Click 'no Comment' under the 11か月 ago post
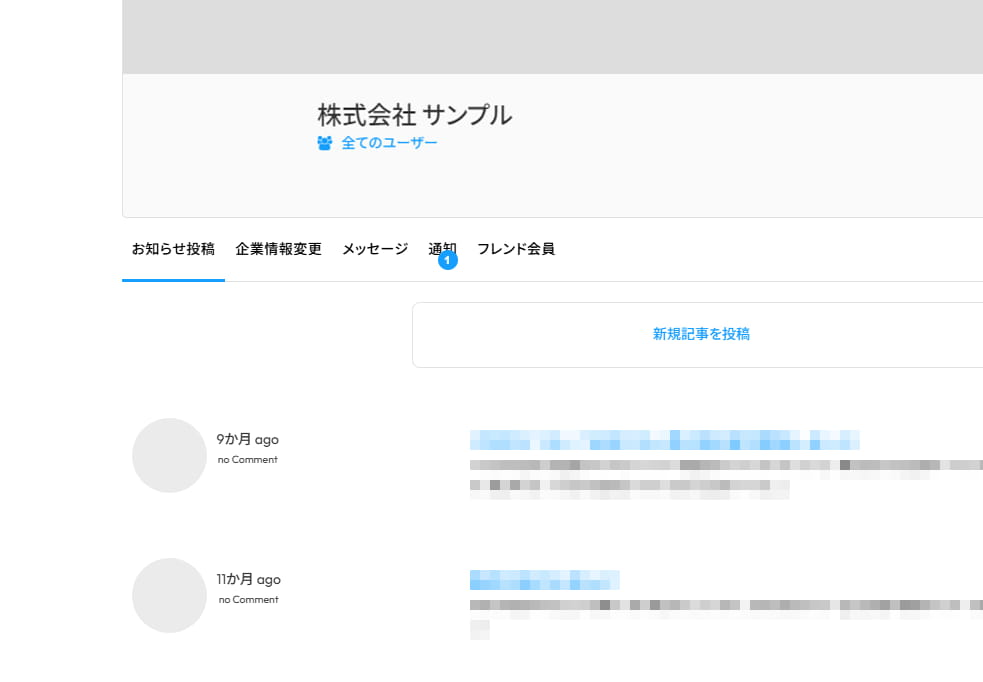Viewport: 983px width, 682px height. (247, 599)
